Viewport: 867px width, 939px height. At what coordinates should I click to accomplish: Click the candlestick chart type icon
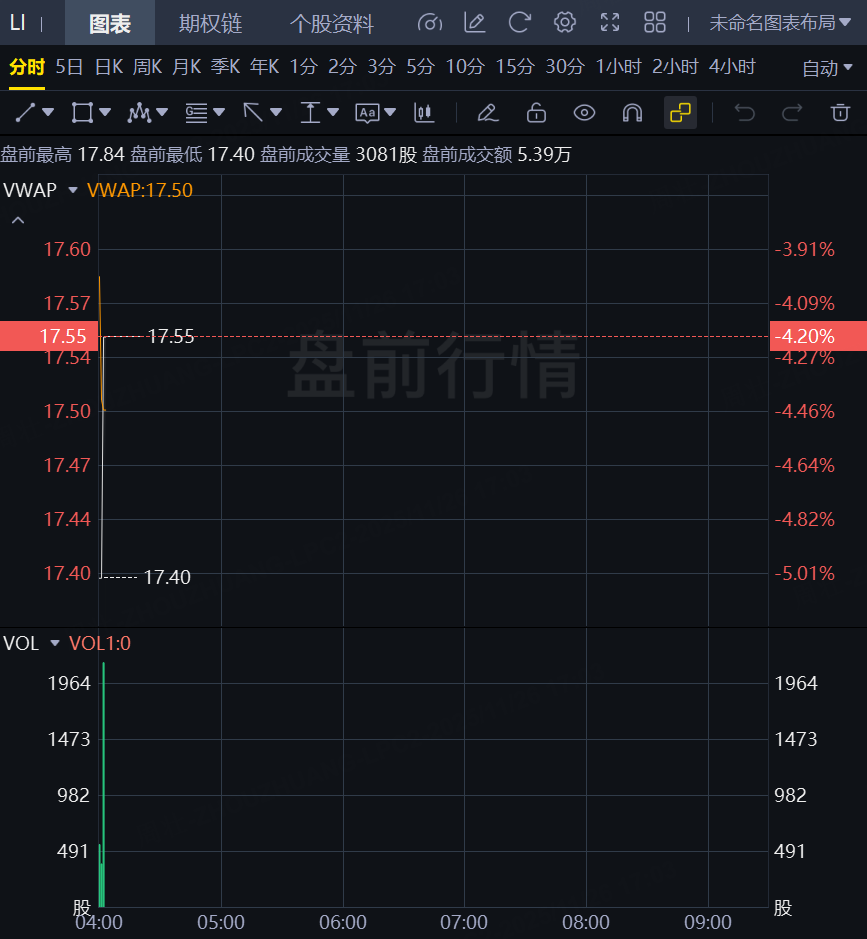[x=424, y=112]
